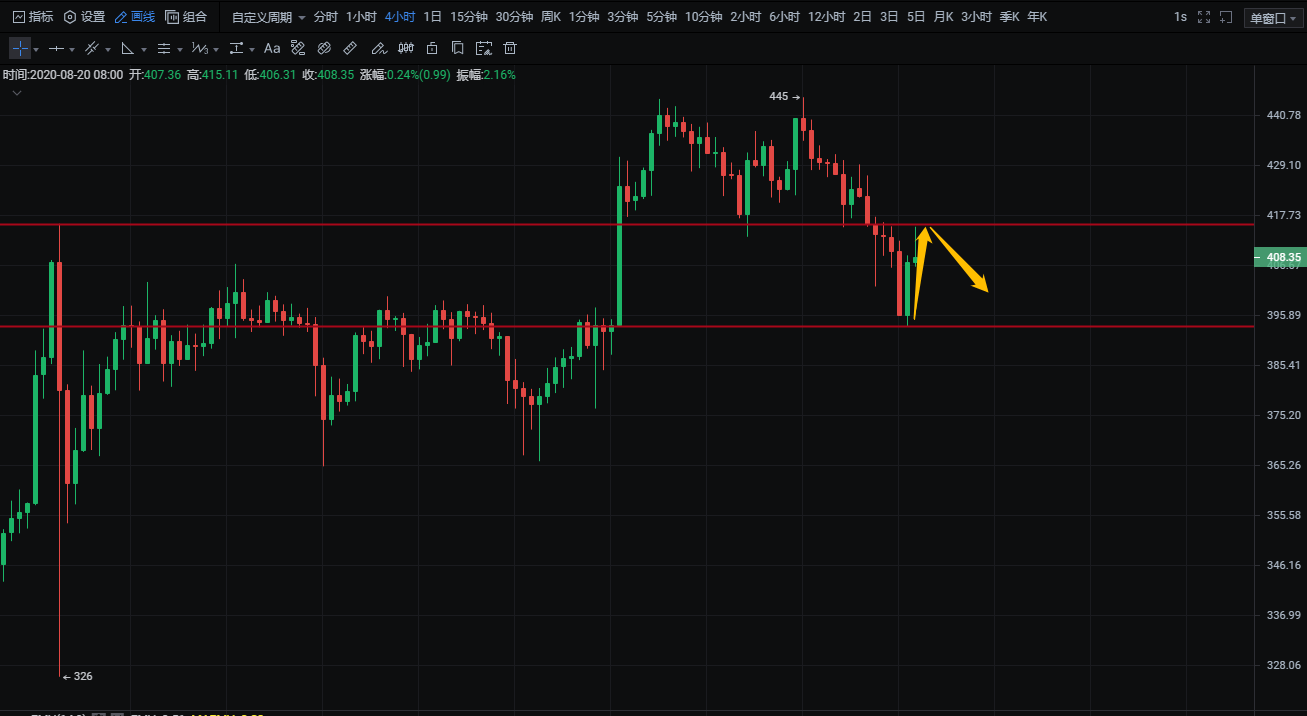Toggle the lock drawings icon
The height and width of the screenshot is (716, 1307).
coord(432,48)
